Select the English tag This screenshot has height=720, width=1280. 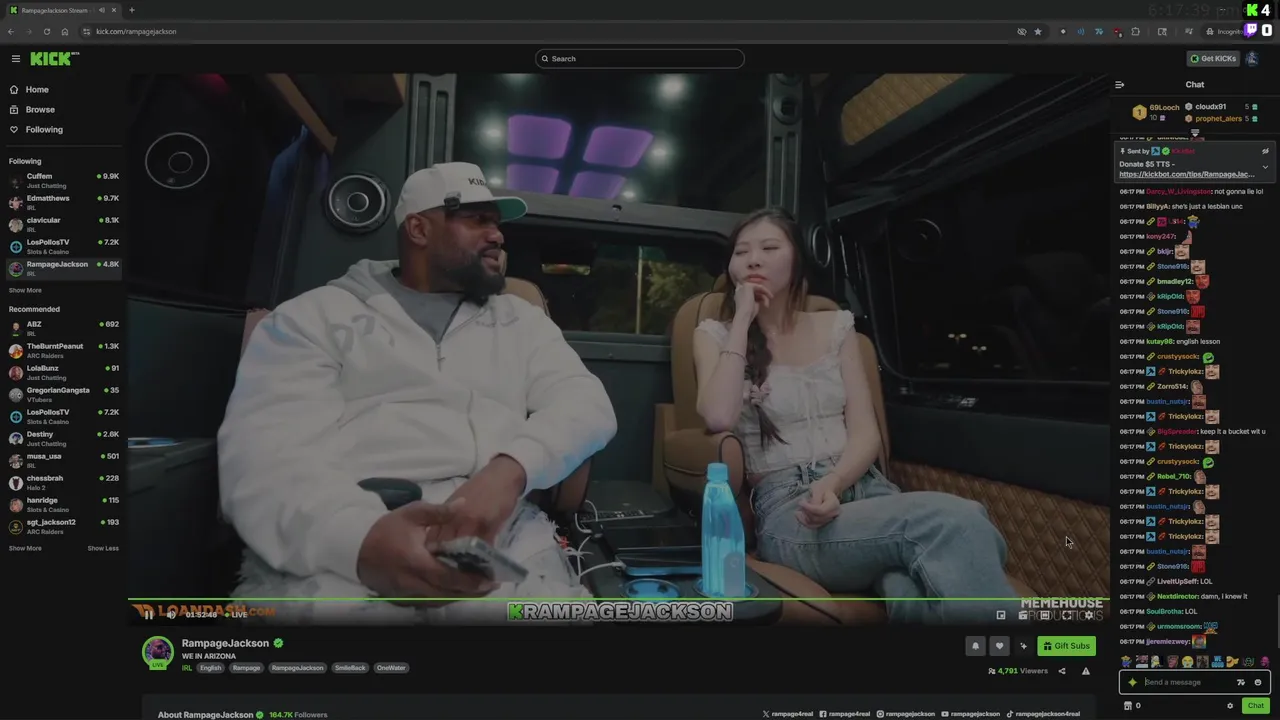[211, 668]
